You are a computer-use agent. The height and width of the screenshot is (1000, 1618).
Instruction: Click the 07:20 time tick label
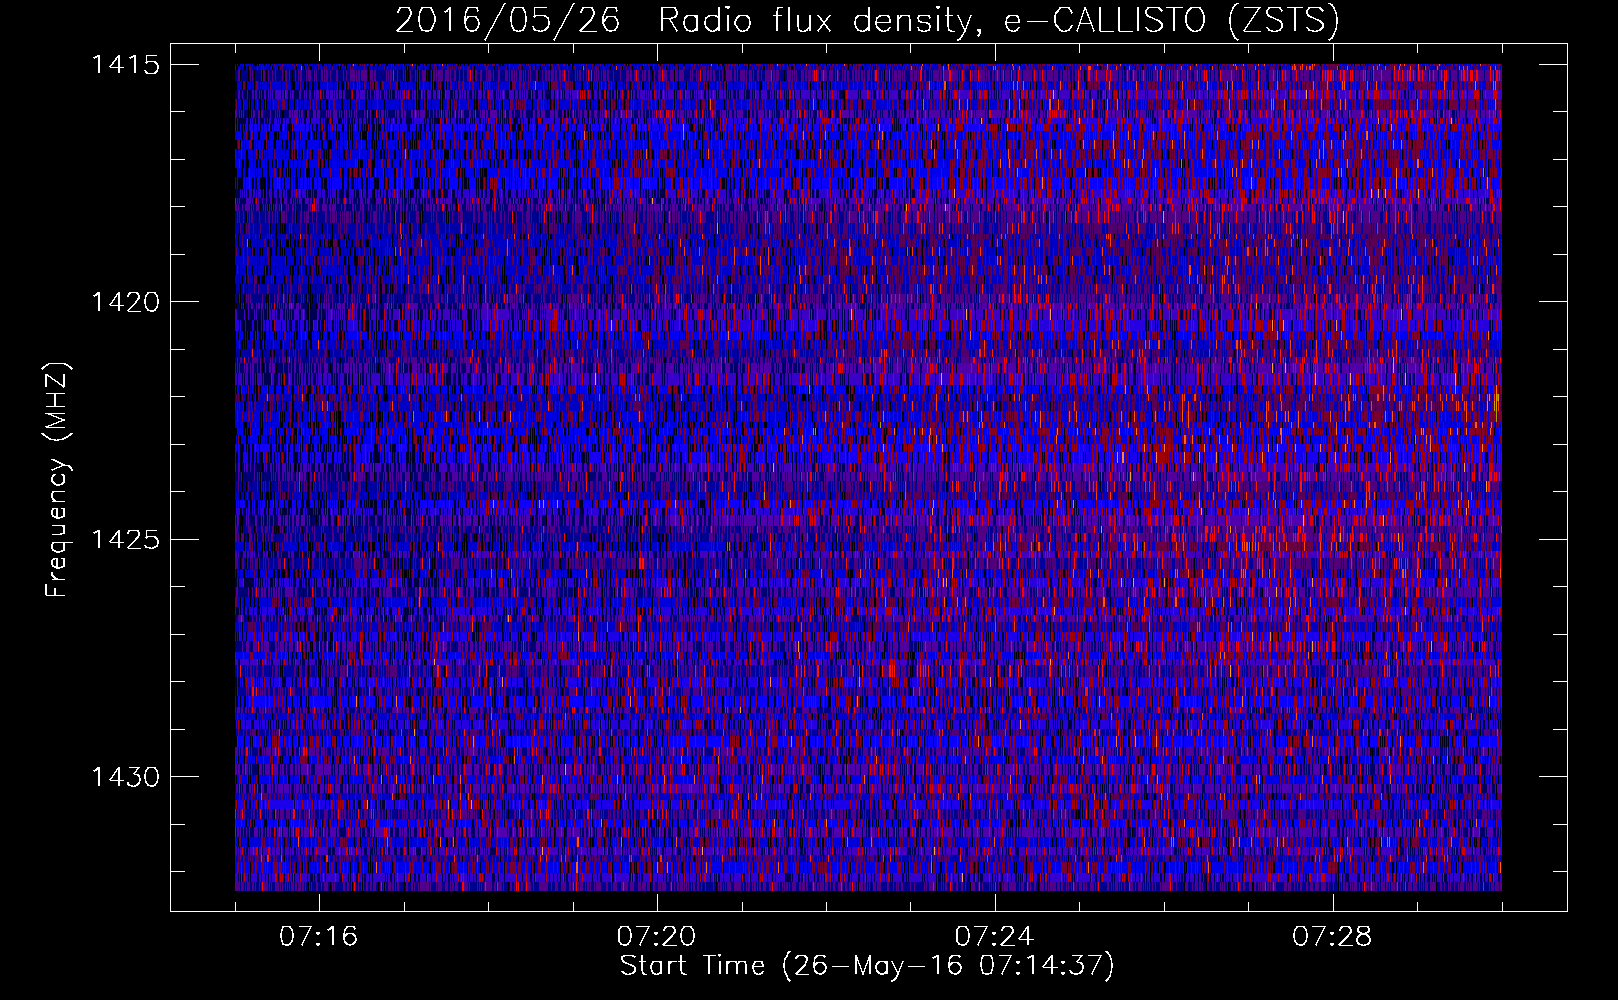tap(656, 937)
